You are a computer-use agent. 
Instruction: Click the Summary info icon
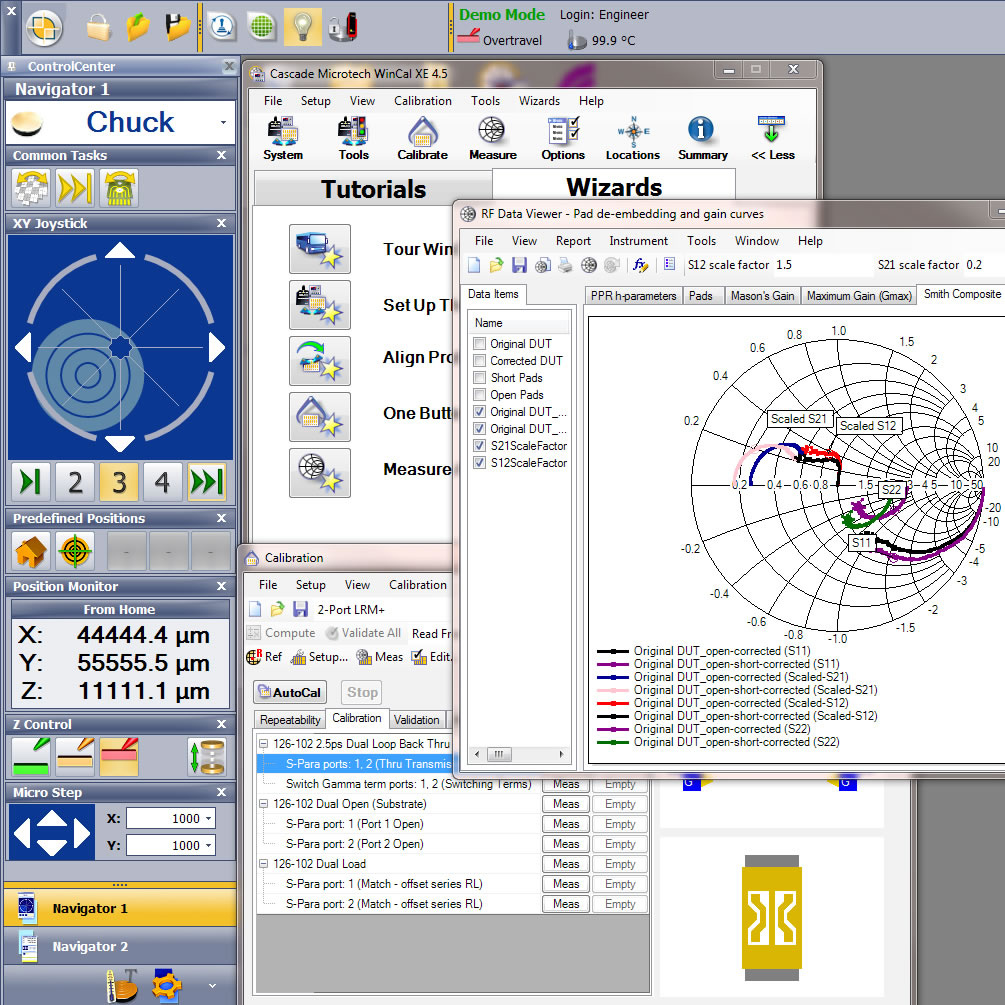pyautogui.click(x=702, y=138)
